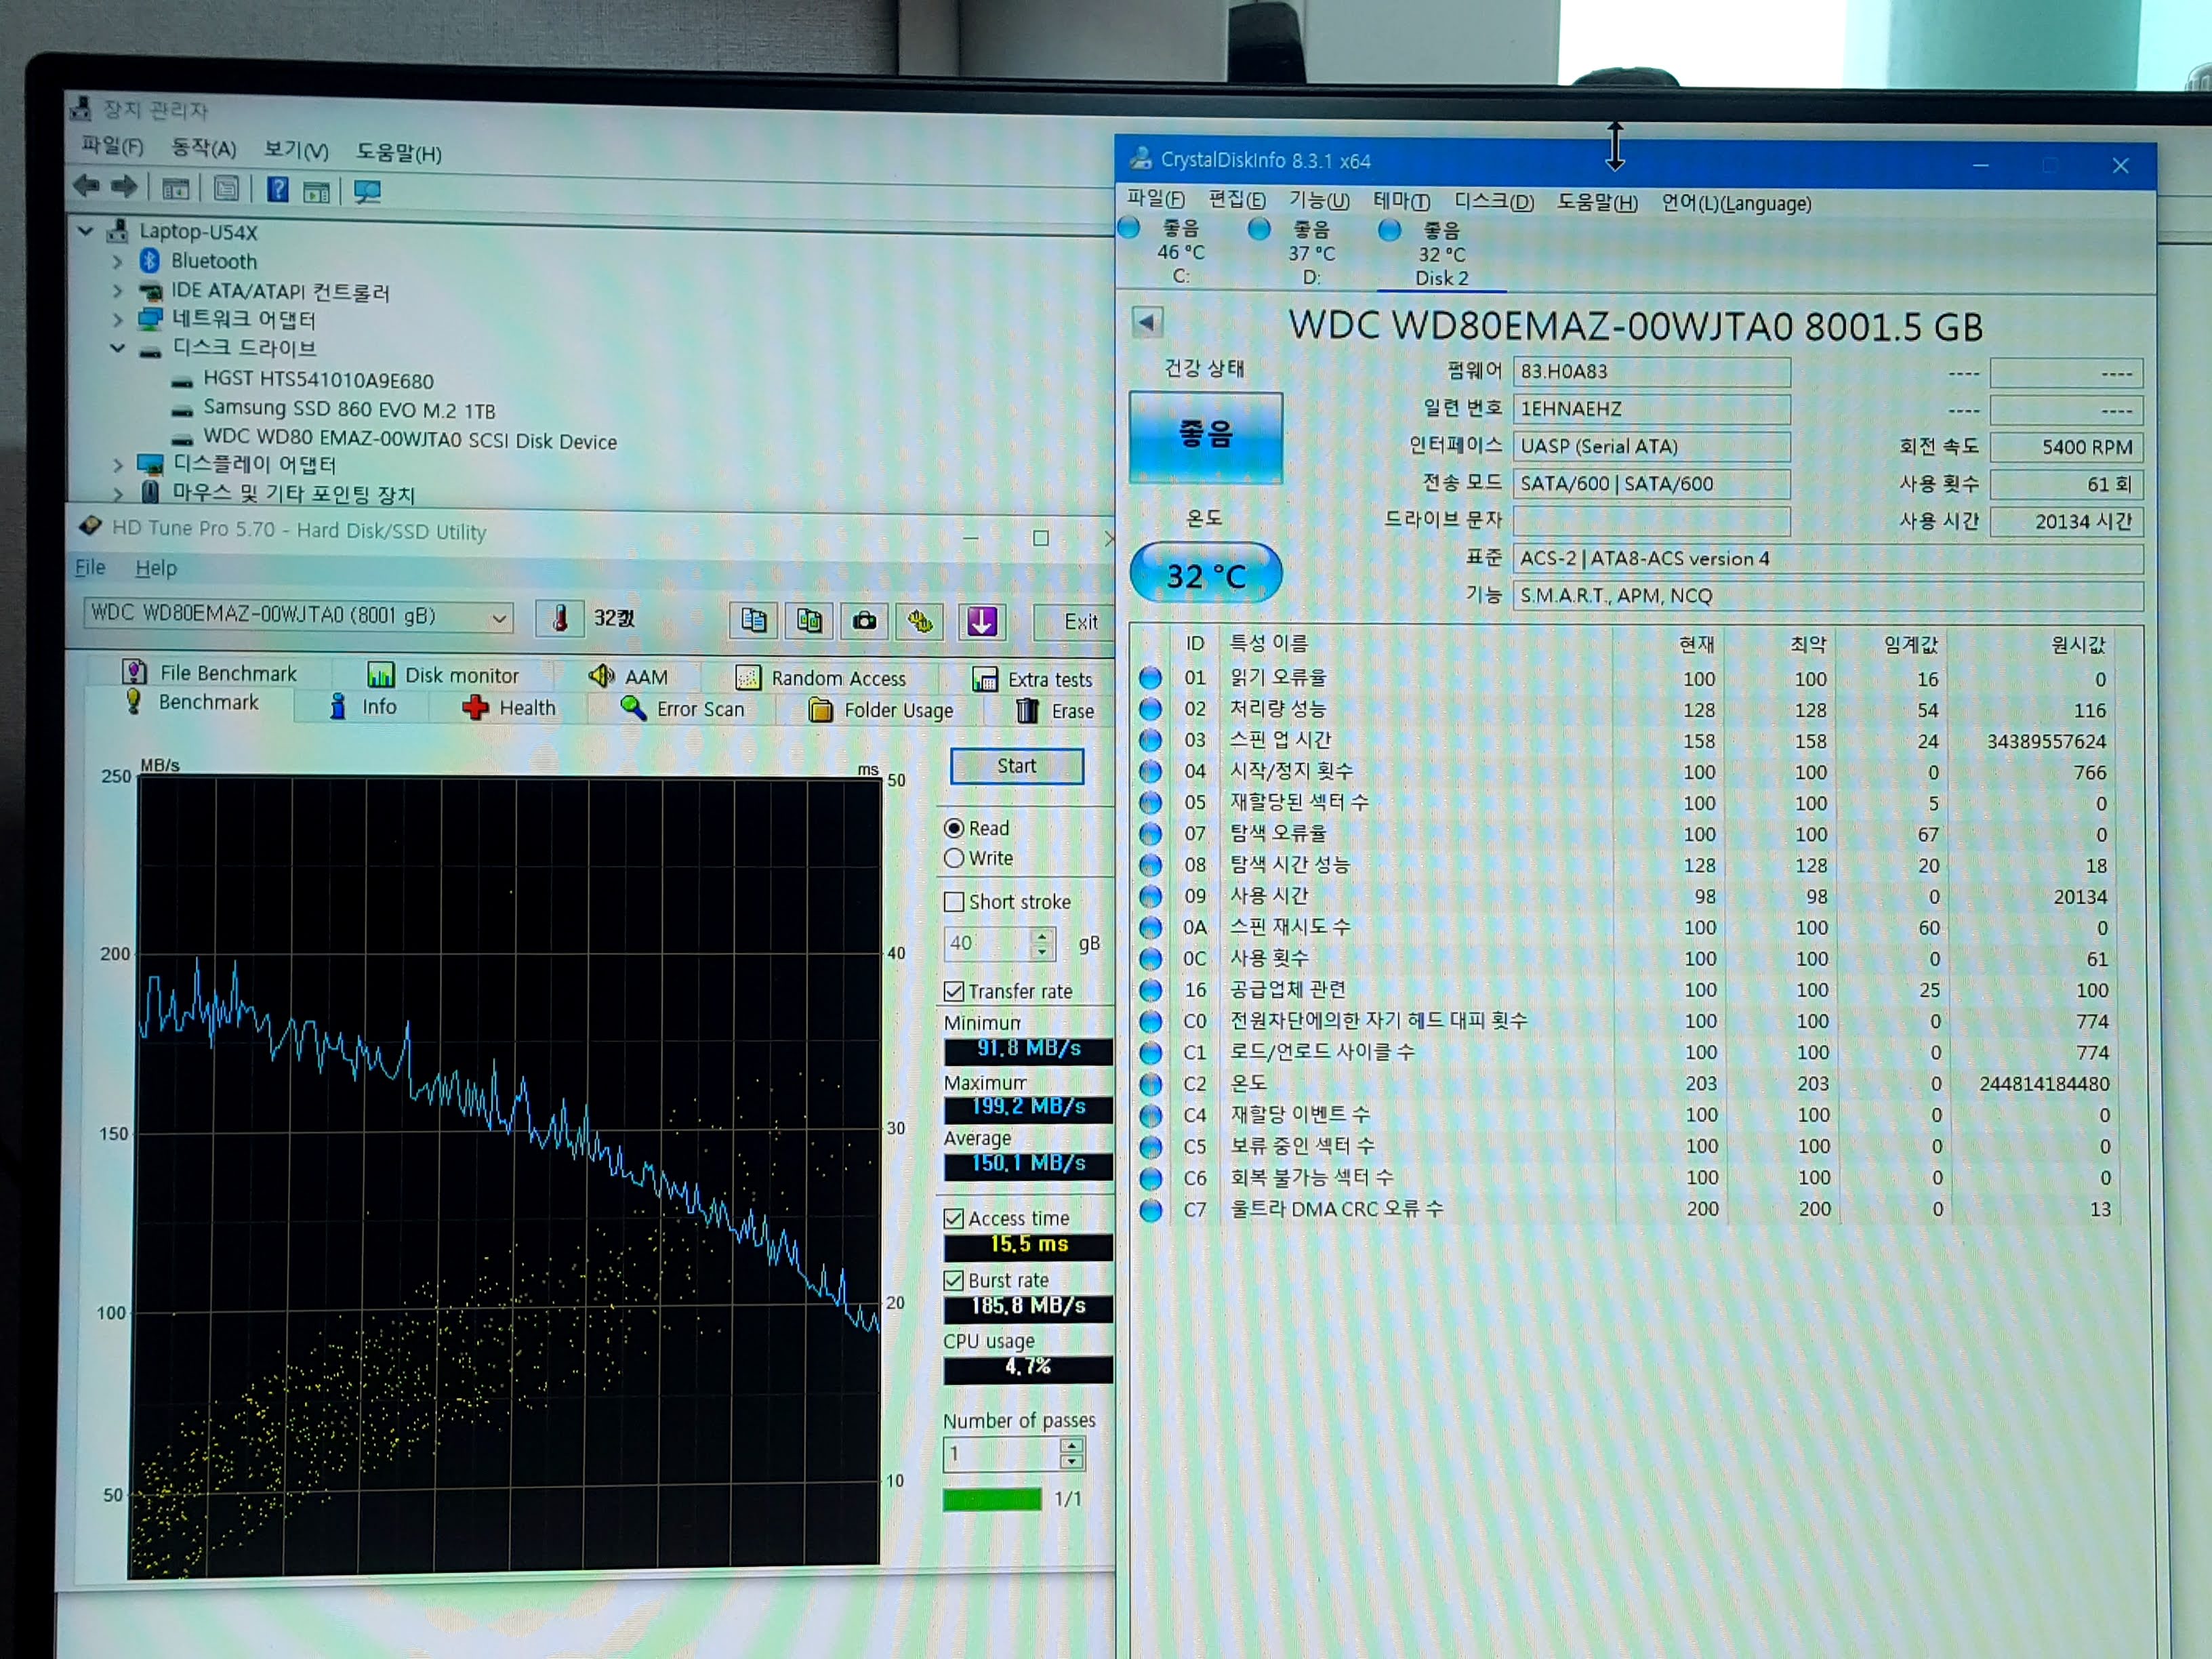Click Disk 2 blue status circle
Viewport: 2212px width, 1659px height.
click(1389, 230)
